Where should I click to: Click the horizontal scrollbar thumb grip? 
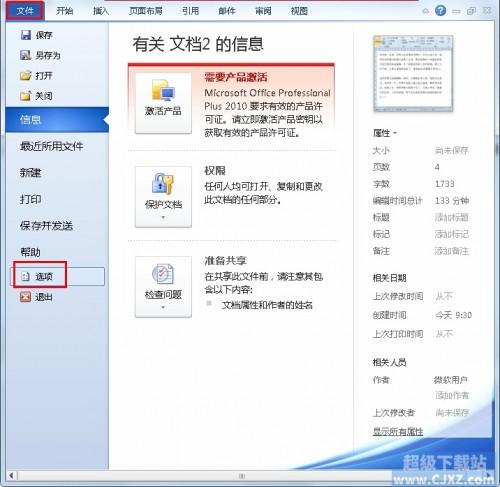[x=242, y=476]
